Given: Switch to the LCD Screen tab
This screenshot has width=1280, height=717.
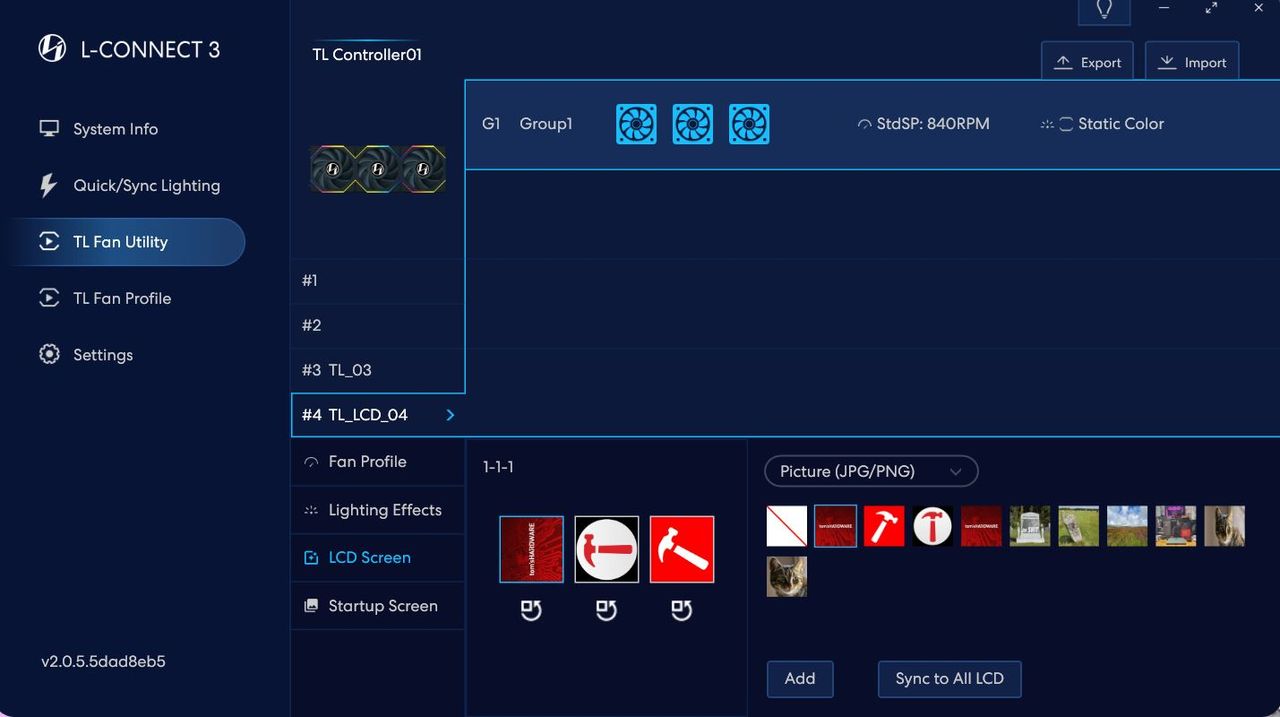Looking at the screenshot, I should click(378, 558).
